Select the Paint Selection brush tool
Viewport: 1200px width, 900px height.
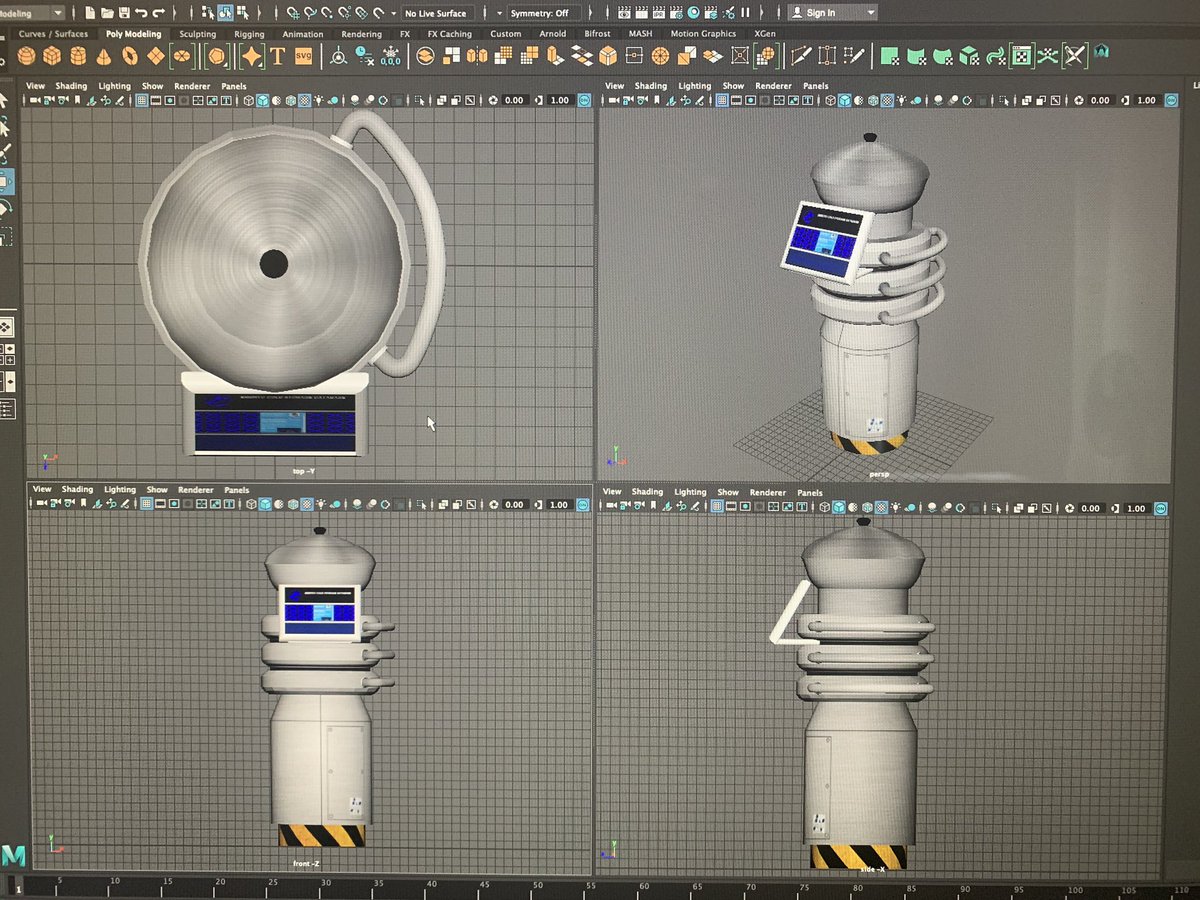click(x=5, y=153)
